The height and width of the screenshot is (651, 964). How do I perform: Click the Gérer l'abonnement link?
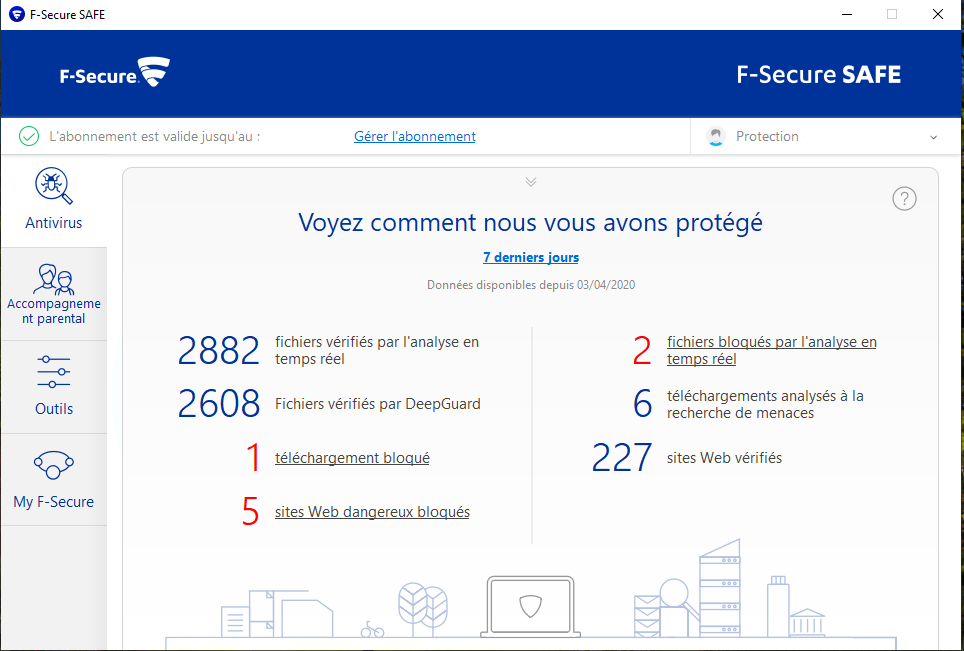click(415, 136)
